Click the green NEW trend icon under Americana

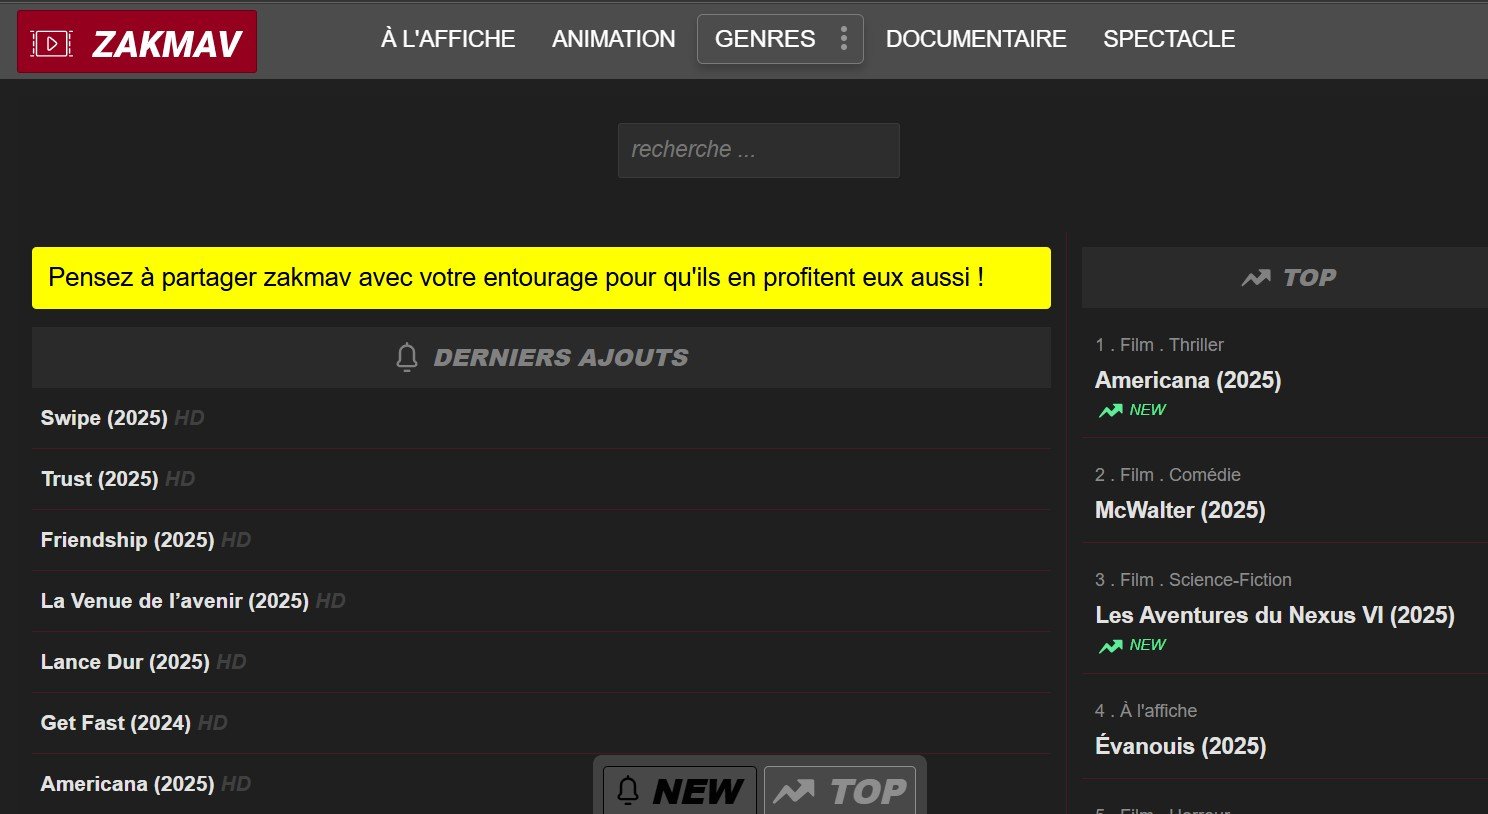click(1111, 410)
